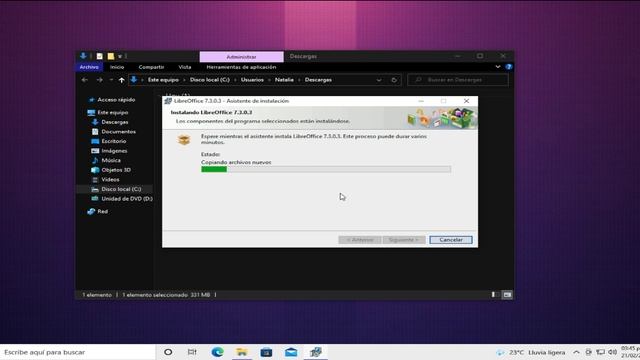Open the volume control in system tray
The width and height of the screenshot is (640, 360).
tap(612, 352)
